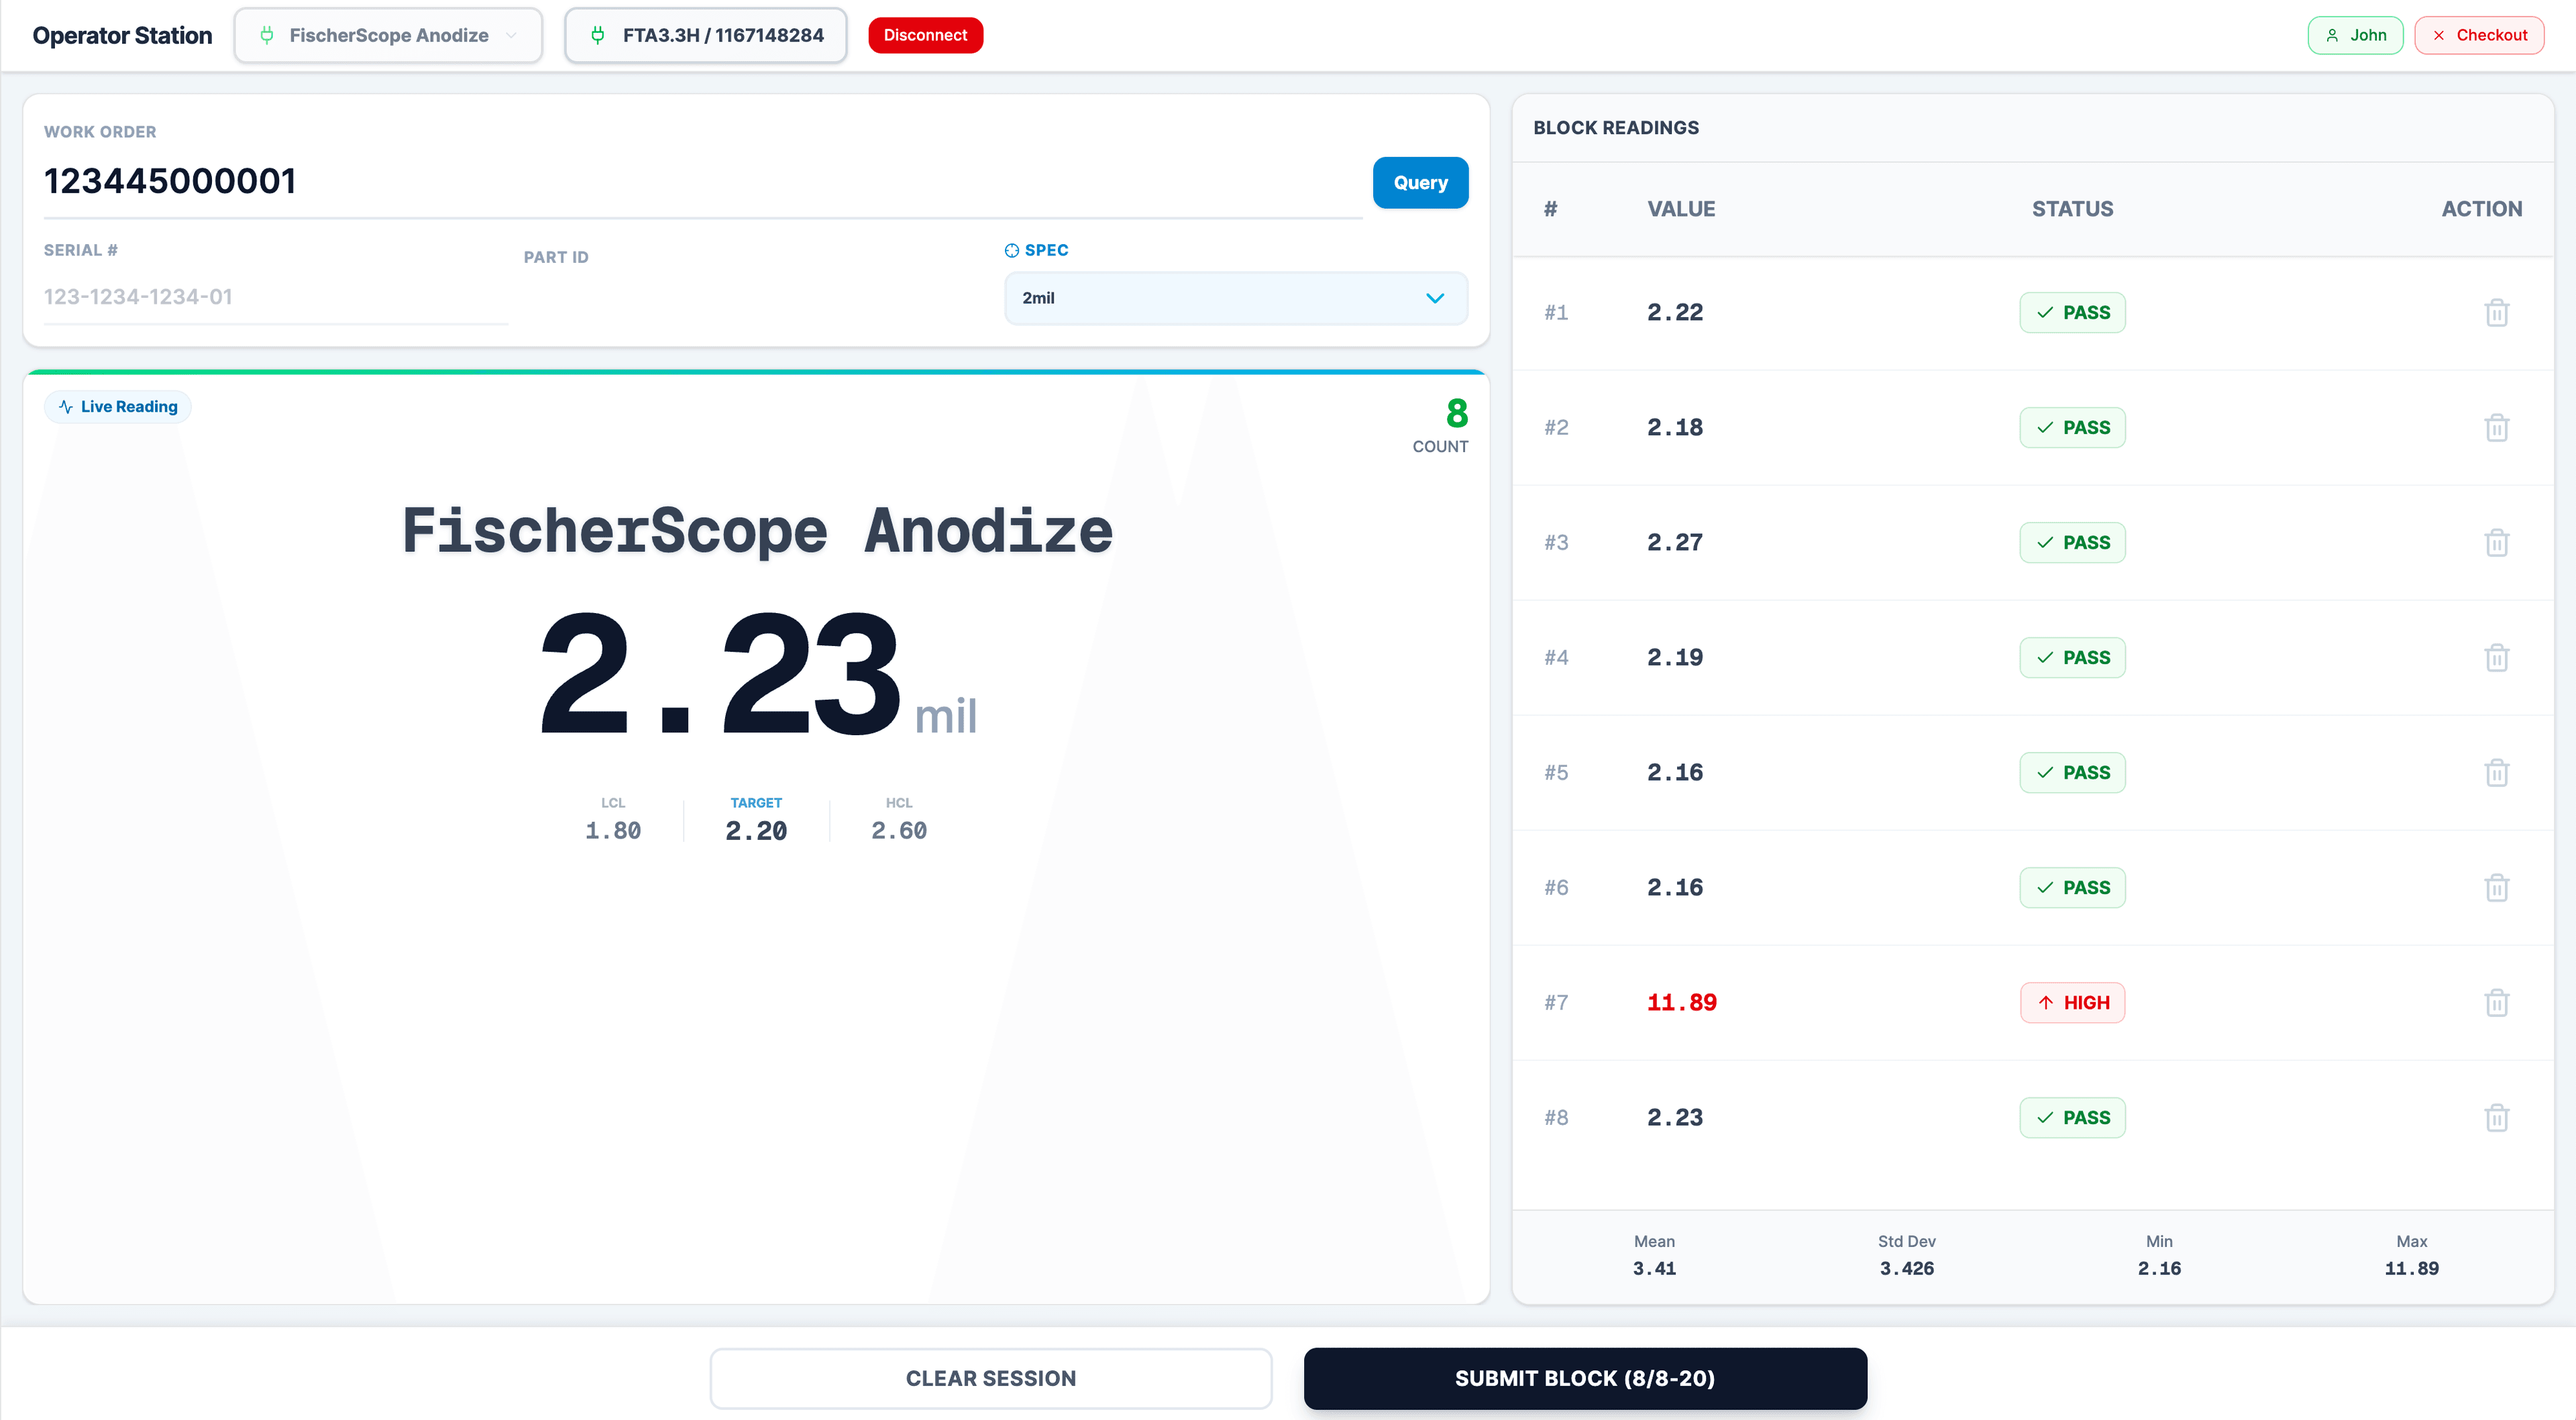Select the Checkout option
This screenshot has width=2576, height=1420.
2479,35
